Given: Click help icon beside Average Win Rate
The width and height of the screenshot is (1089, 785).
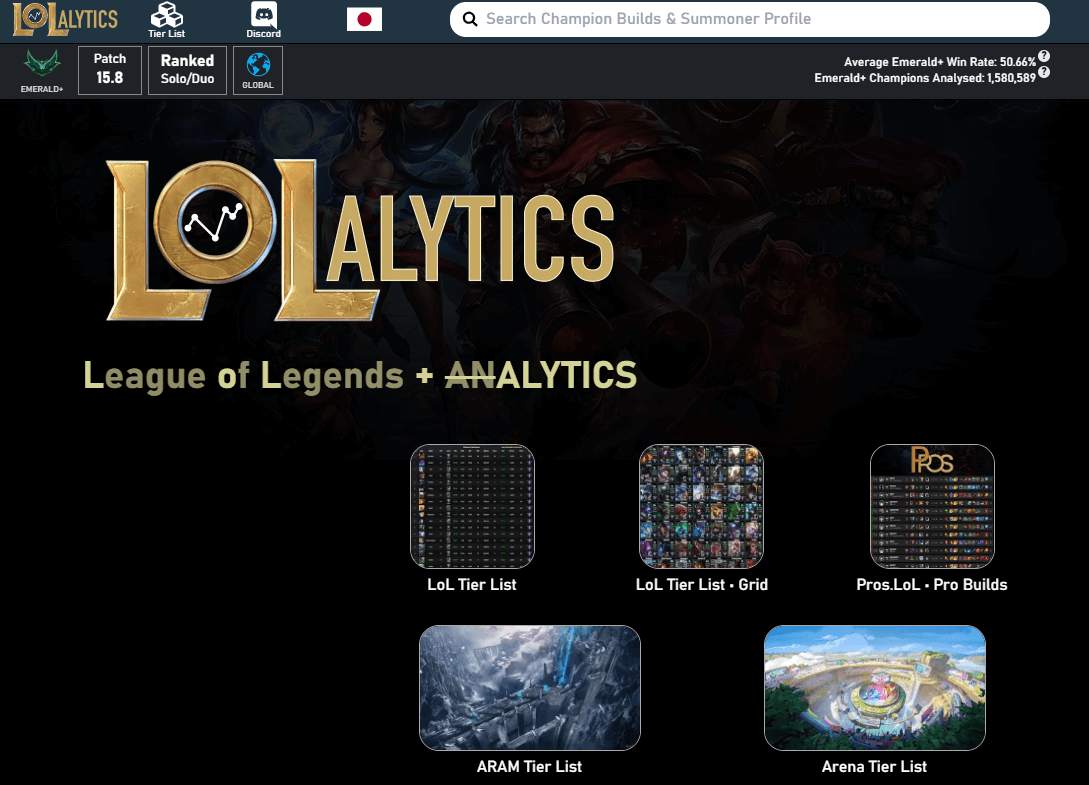Looking at the screenshot, I should pos(1044,56).
